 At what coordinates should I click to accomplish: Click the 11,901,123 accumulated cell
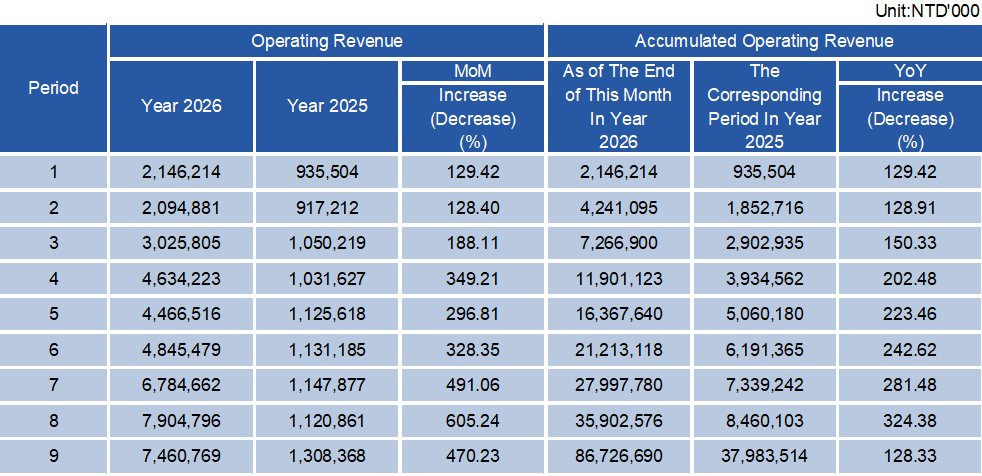(x=619, y=278)
